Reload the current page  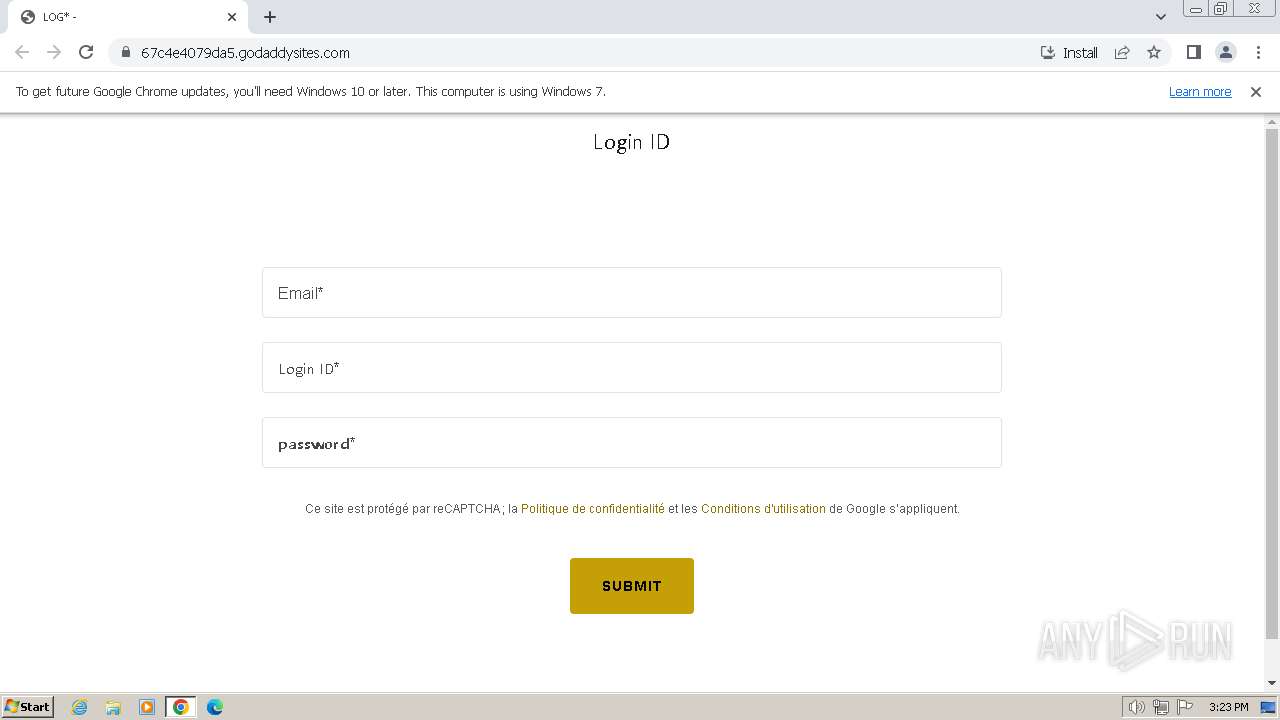click(x=86, y=52)
